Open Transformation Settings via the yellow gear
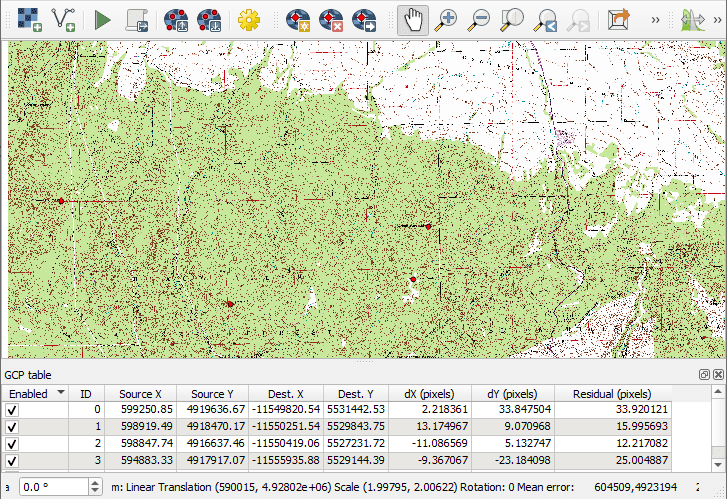This screenshot has height=499, width=727. pos(248,19)
